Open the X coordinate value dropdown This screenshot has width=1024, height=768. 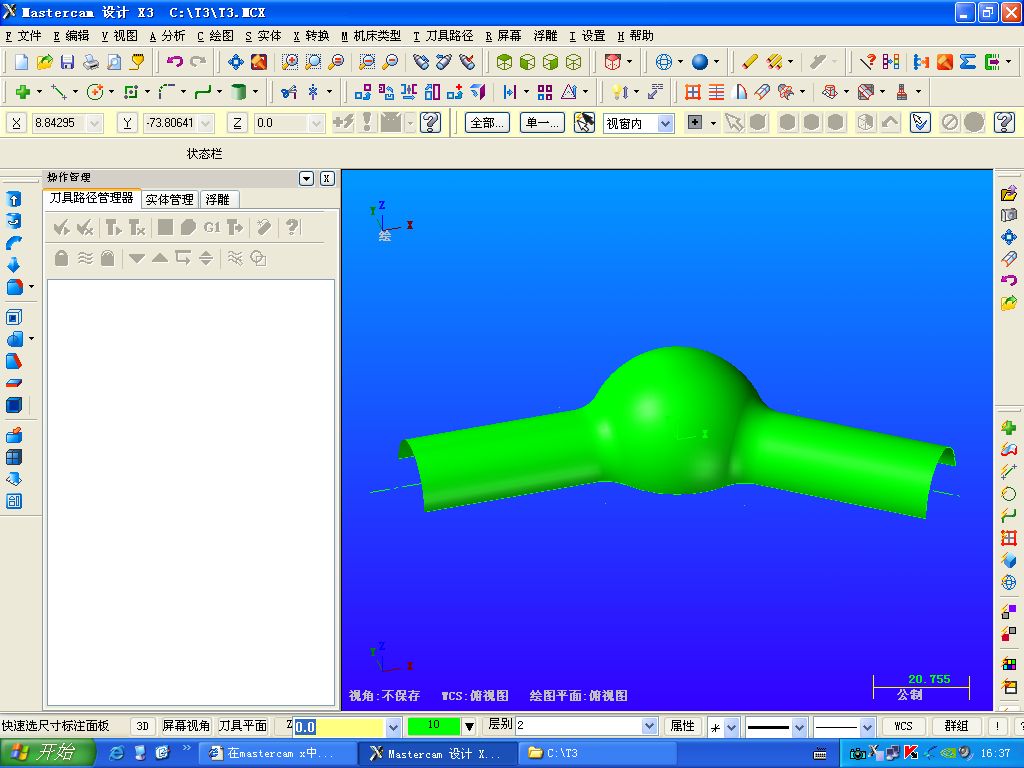tap(94, 123)
